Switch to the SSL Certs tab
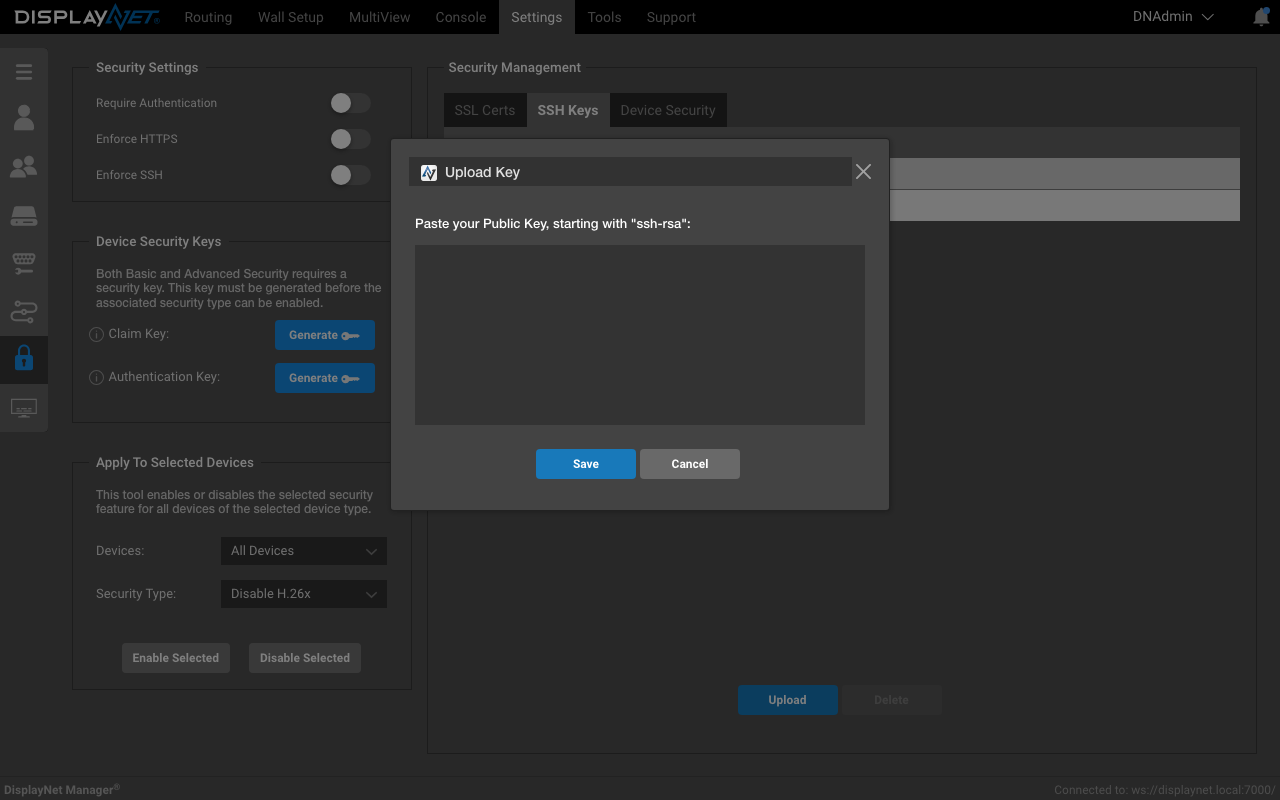The image size is (1280, 800). pyautogui.click(x=485, y=110)
